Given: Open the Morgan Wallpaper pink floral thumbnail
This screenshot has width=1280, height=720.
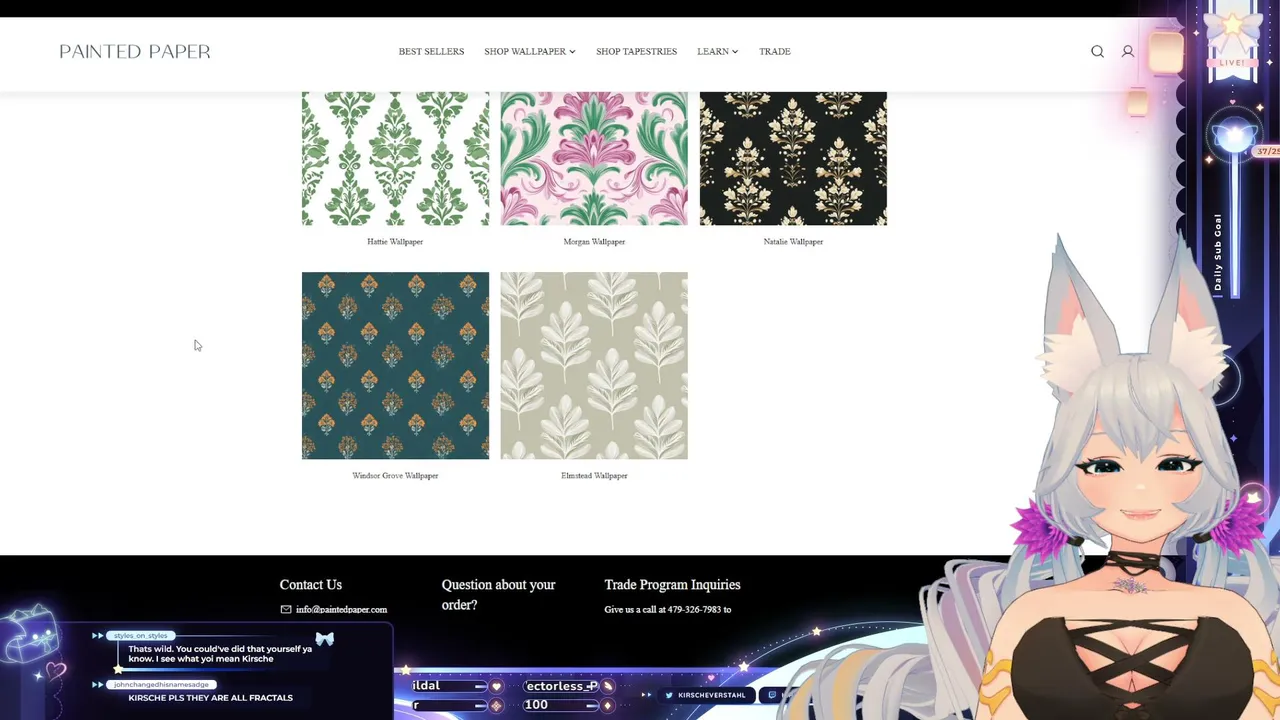Looking at the screenshot, I should pyautogui.click(x=594, y=158).
